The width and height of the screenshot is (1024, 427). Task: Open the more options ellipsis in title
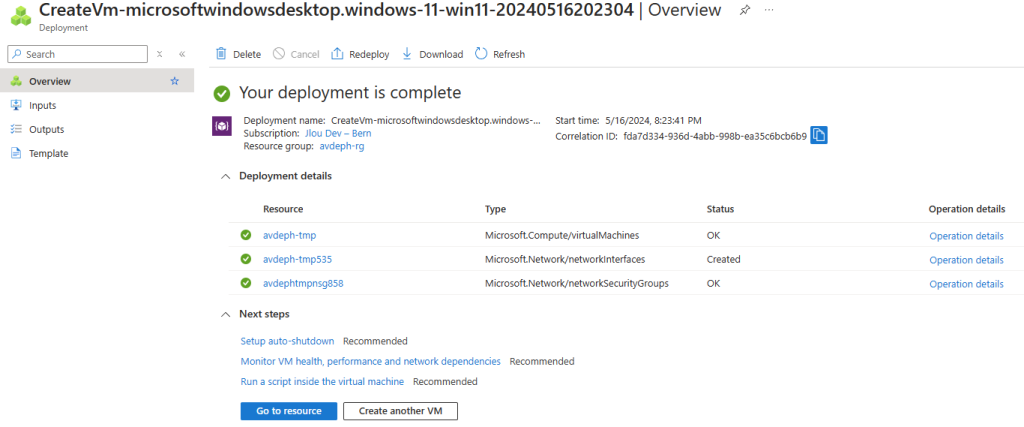[769, 10]
